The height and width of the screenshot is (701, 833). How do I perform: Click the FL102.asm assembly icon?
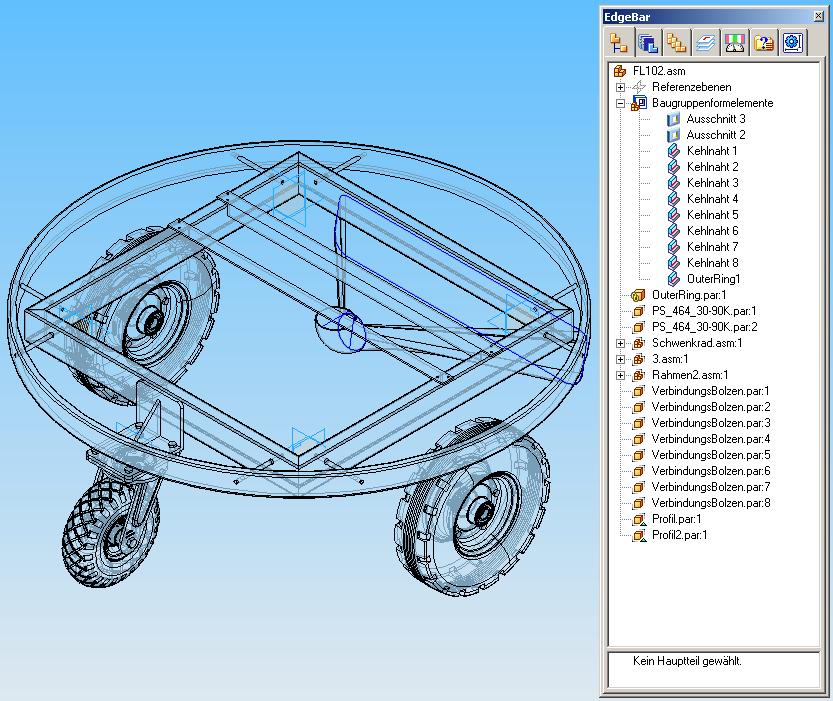pyautogui.click(x=620, y=71)
